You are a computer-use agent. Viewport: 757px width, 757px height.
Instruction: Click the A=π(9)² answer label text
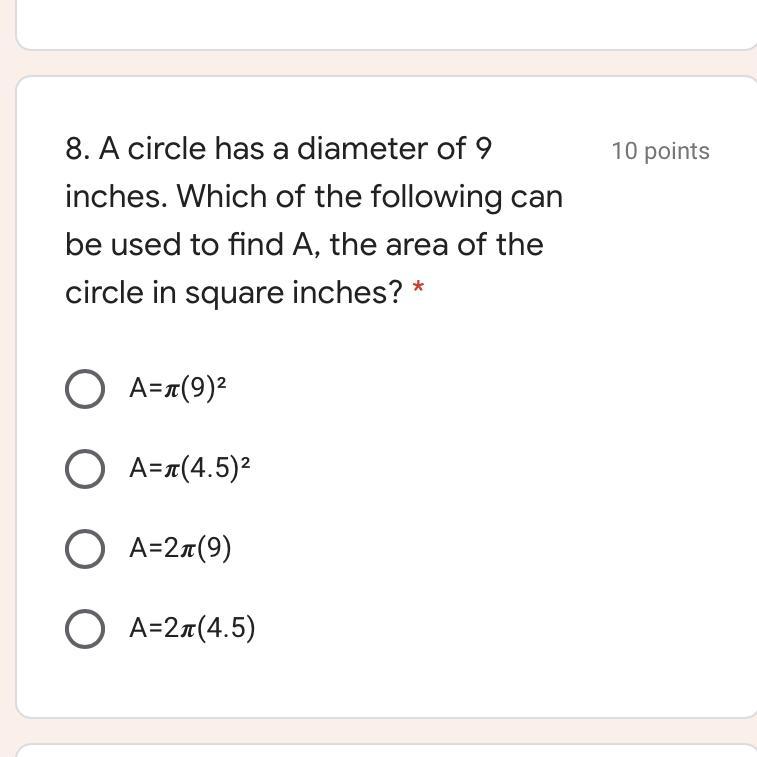(x=178, y=388)
